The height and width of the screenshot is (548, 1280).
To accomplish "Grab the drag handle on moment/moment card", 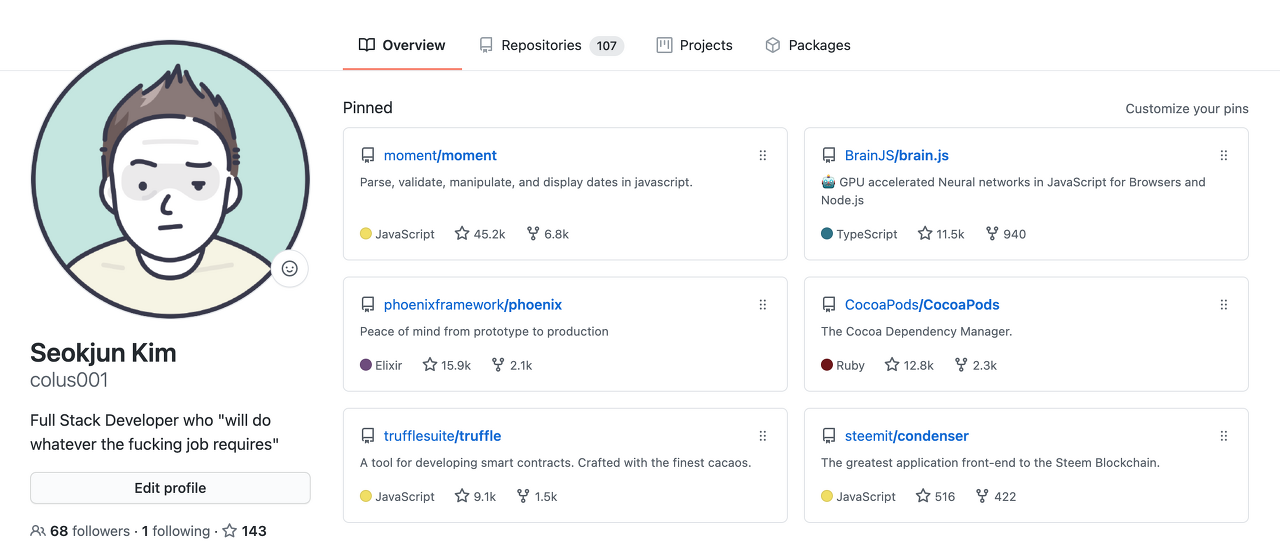I will [x=763, y=155].
